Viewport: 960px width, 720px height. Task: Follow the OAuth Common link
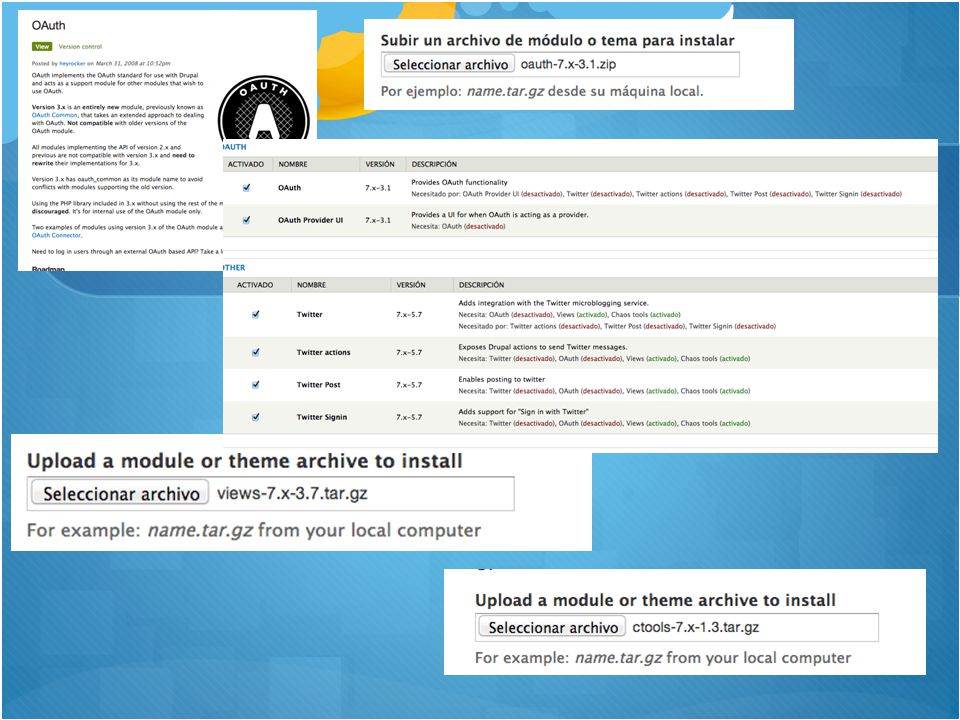coord(55,115)
